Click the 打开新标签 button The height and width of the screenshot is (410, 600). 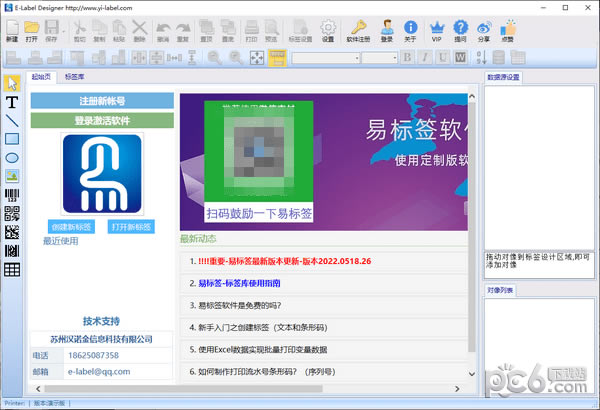tap(131, 227)
